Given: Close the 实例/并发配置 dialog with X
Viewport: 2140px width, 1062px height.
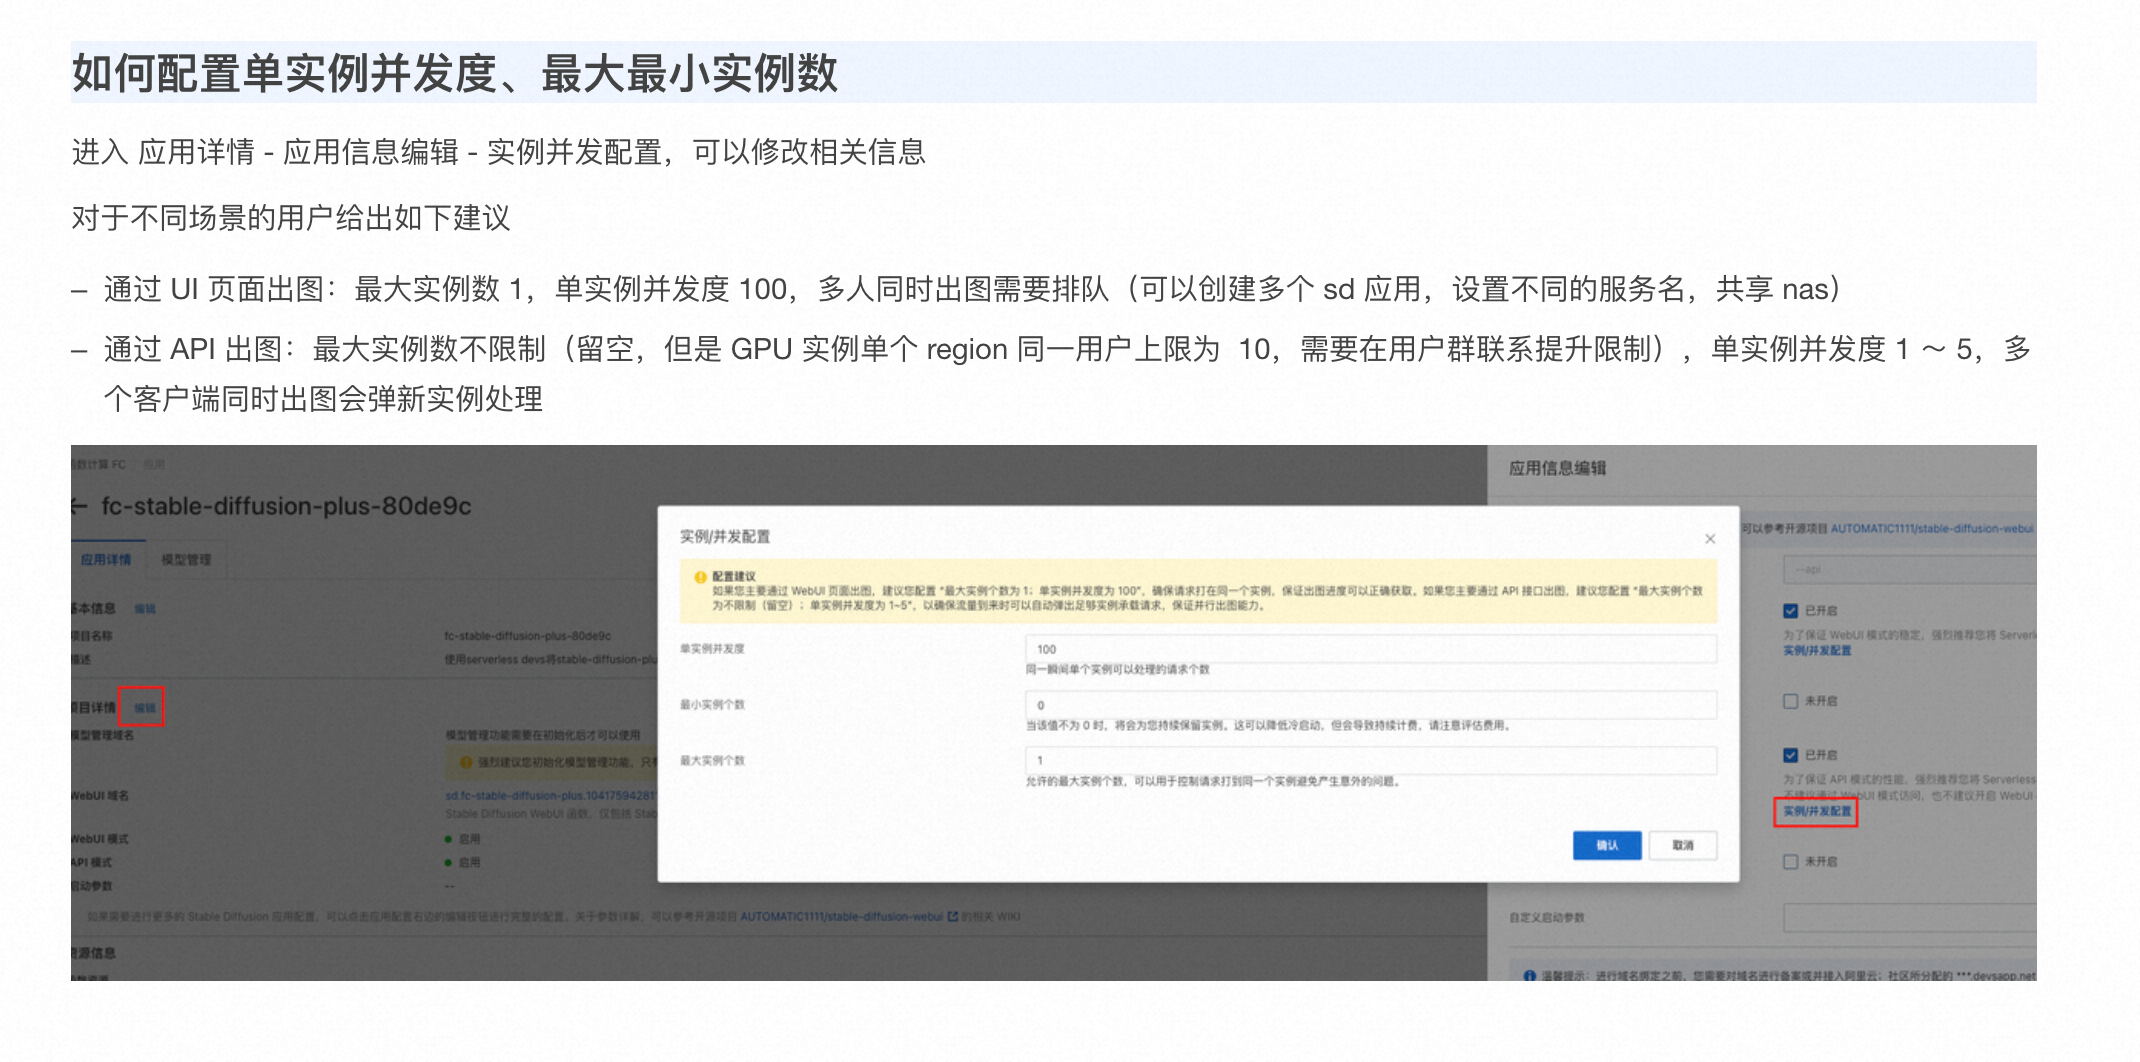Looking at the screenshot, I should point(1710,539).
